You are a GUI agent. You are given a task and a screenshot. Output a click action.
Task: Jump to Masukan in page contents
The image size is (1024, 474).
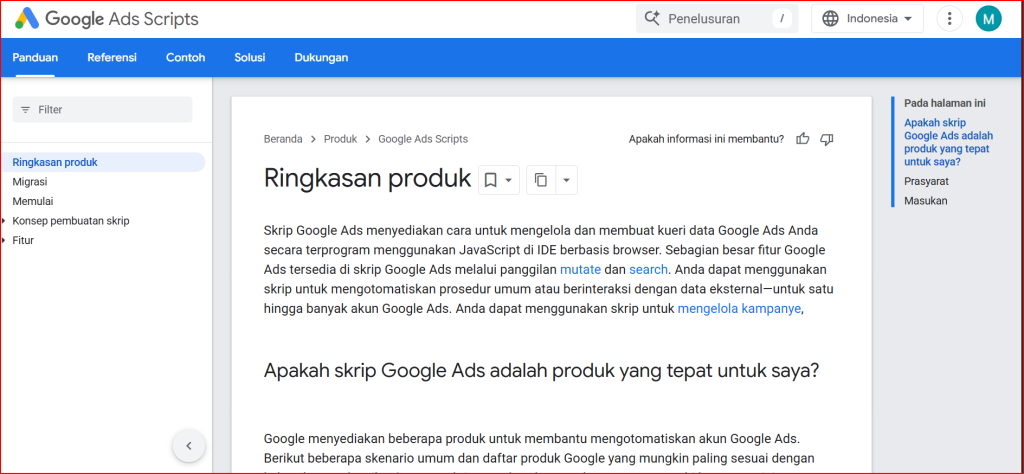[925, 200]
